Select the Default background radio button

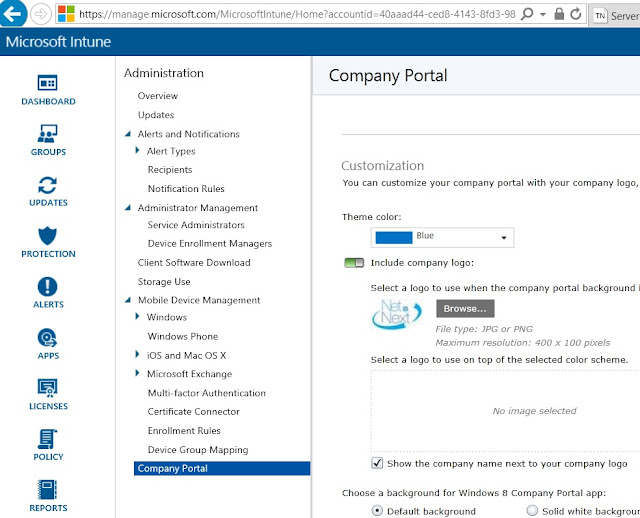click(377, 510)
